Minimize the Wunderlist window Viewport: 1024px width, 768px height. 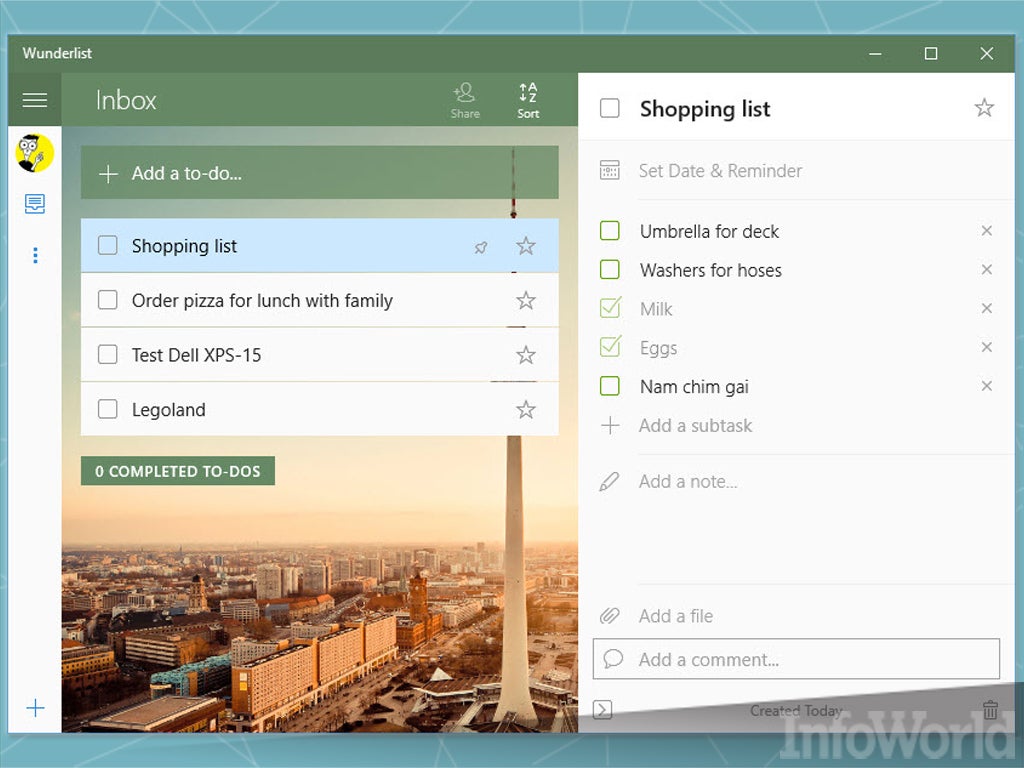876,54
